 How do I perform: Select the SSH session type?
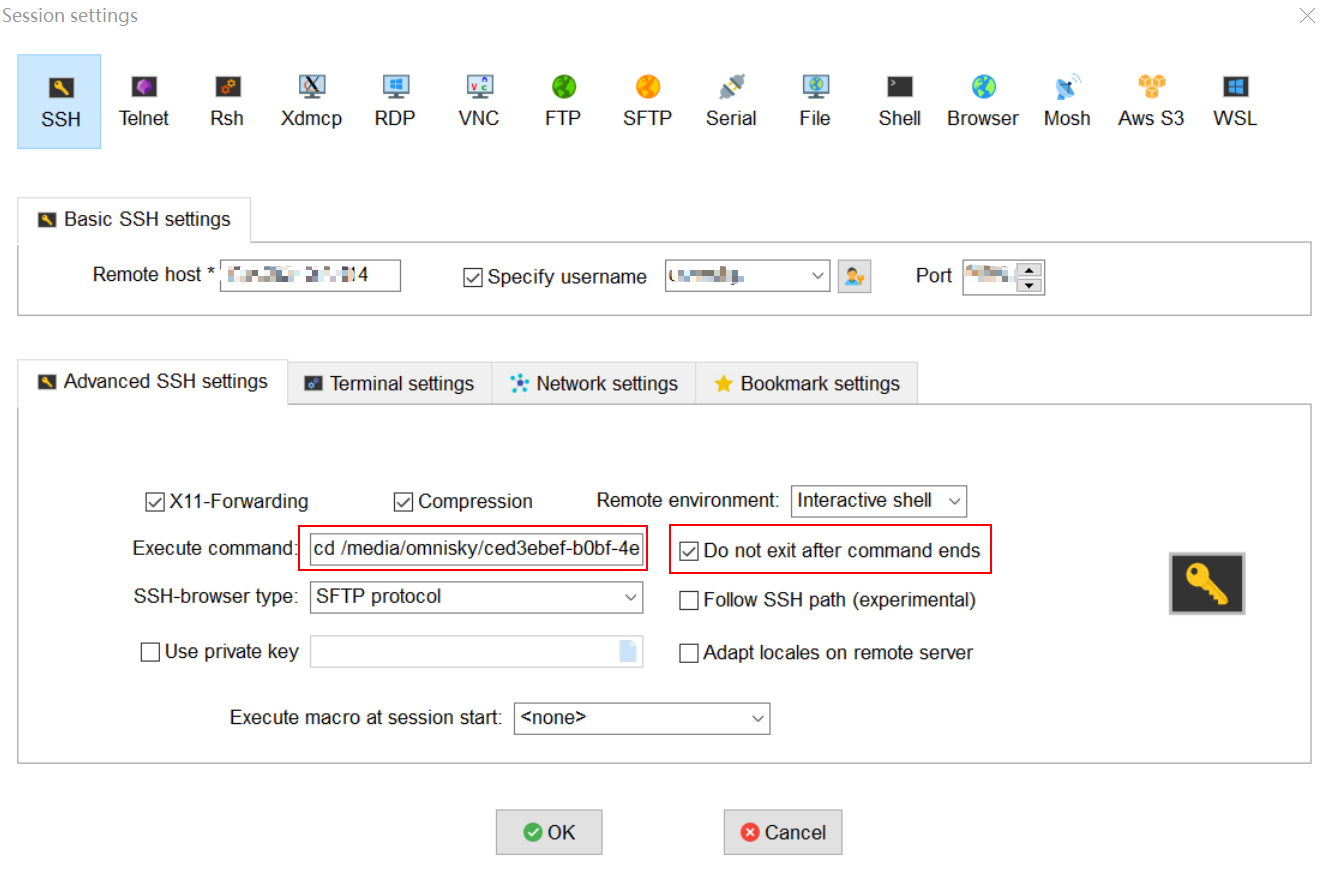59,100
